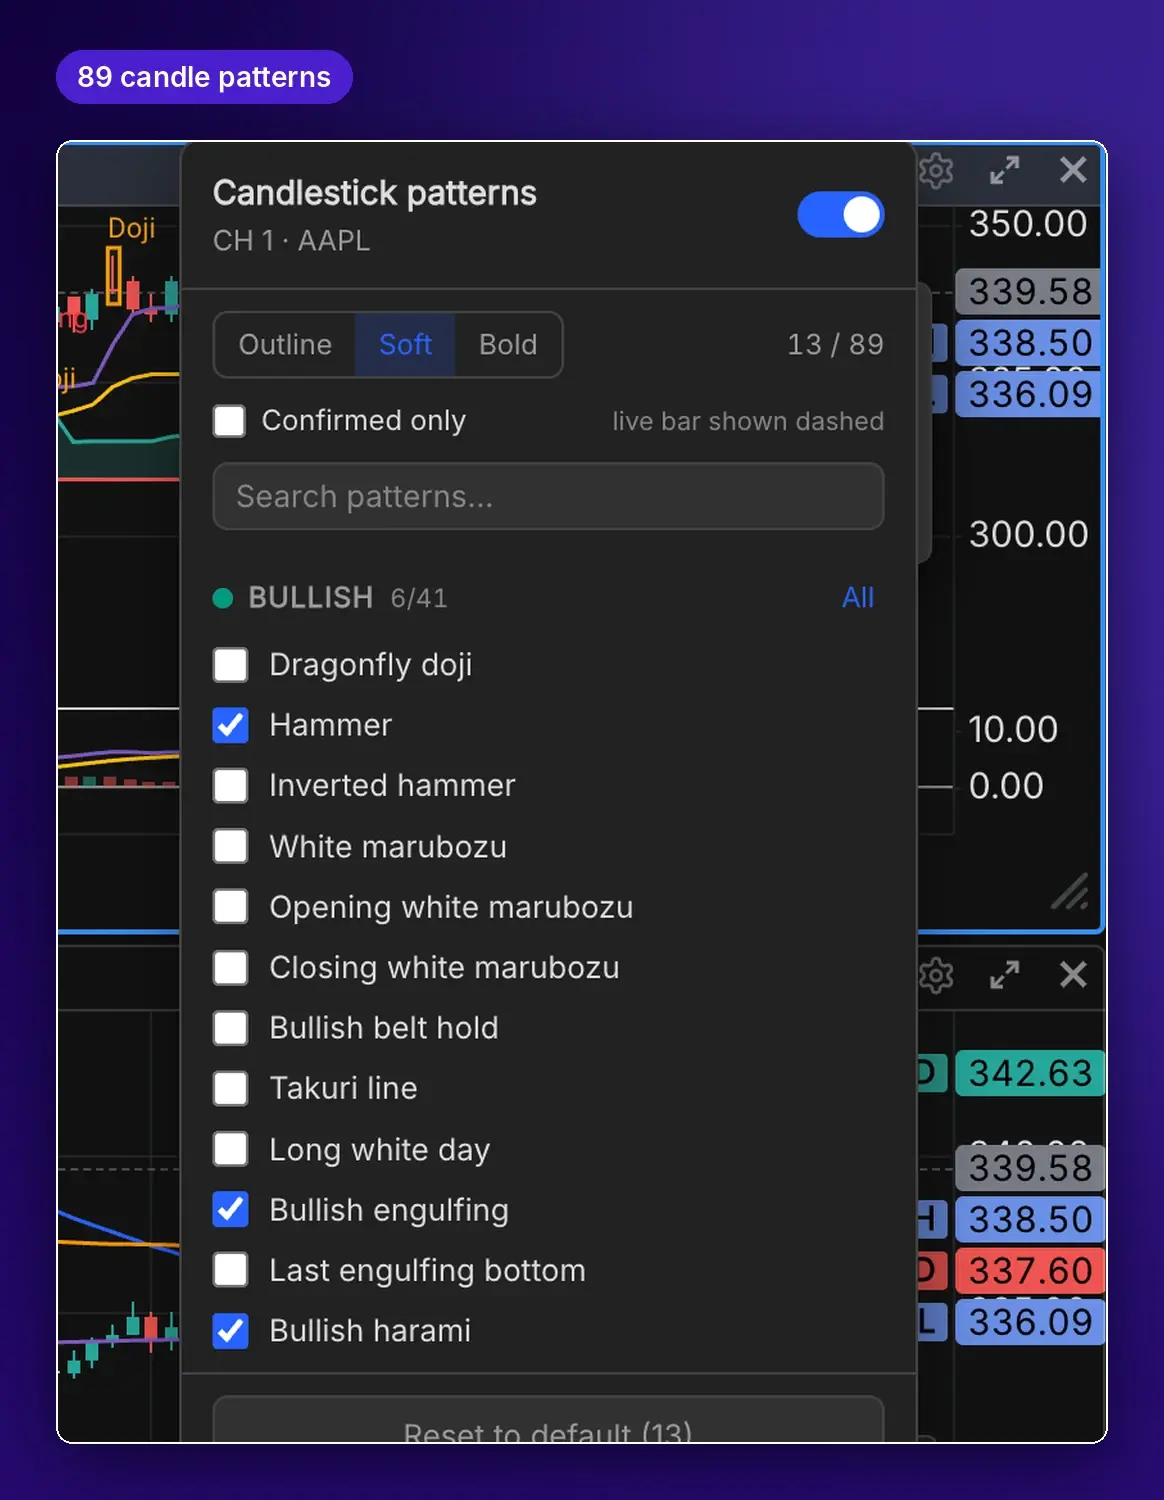Focus the Search patterns field
The image size is (1164, 1500).
coord(548,496)
